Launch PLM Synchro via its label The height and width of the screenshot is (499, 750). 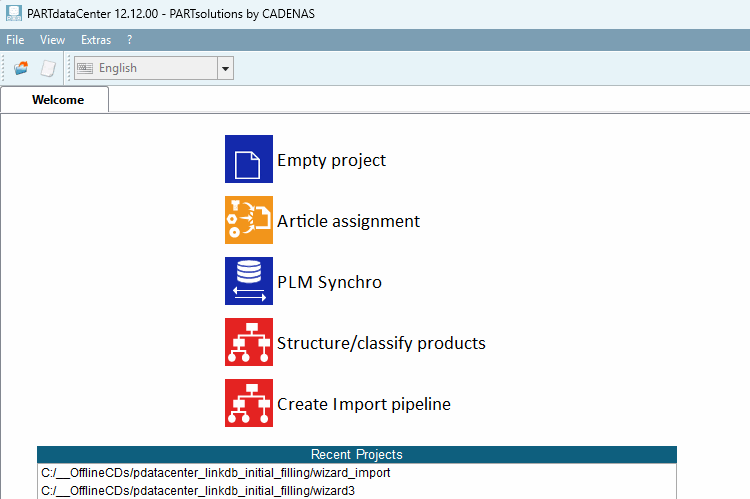pyautogui.click(x=330, y=282)
